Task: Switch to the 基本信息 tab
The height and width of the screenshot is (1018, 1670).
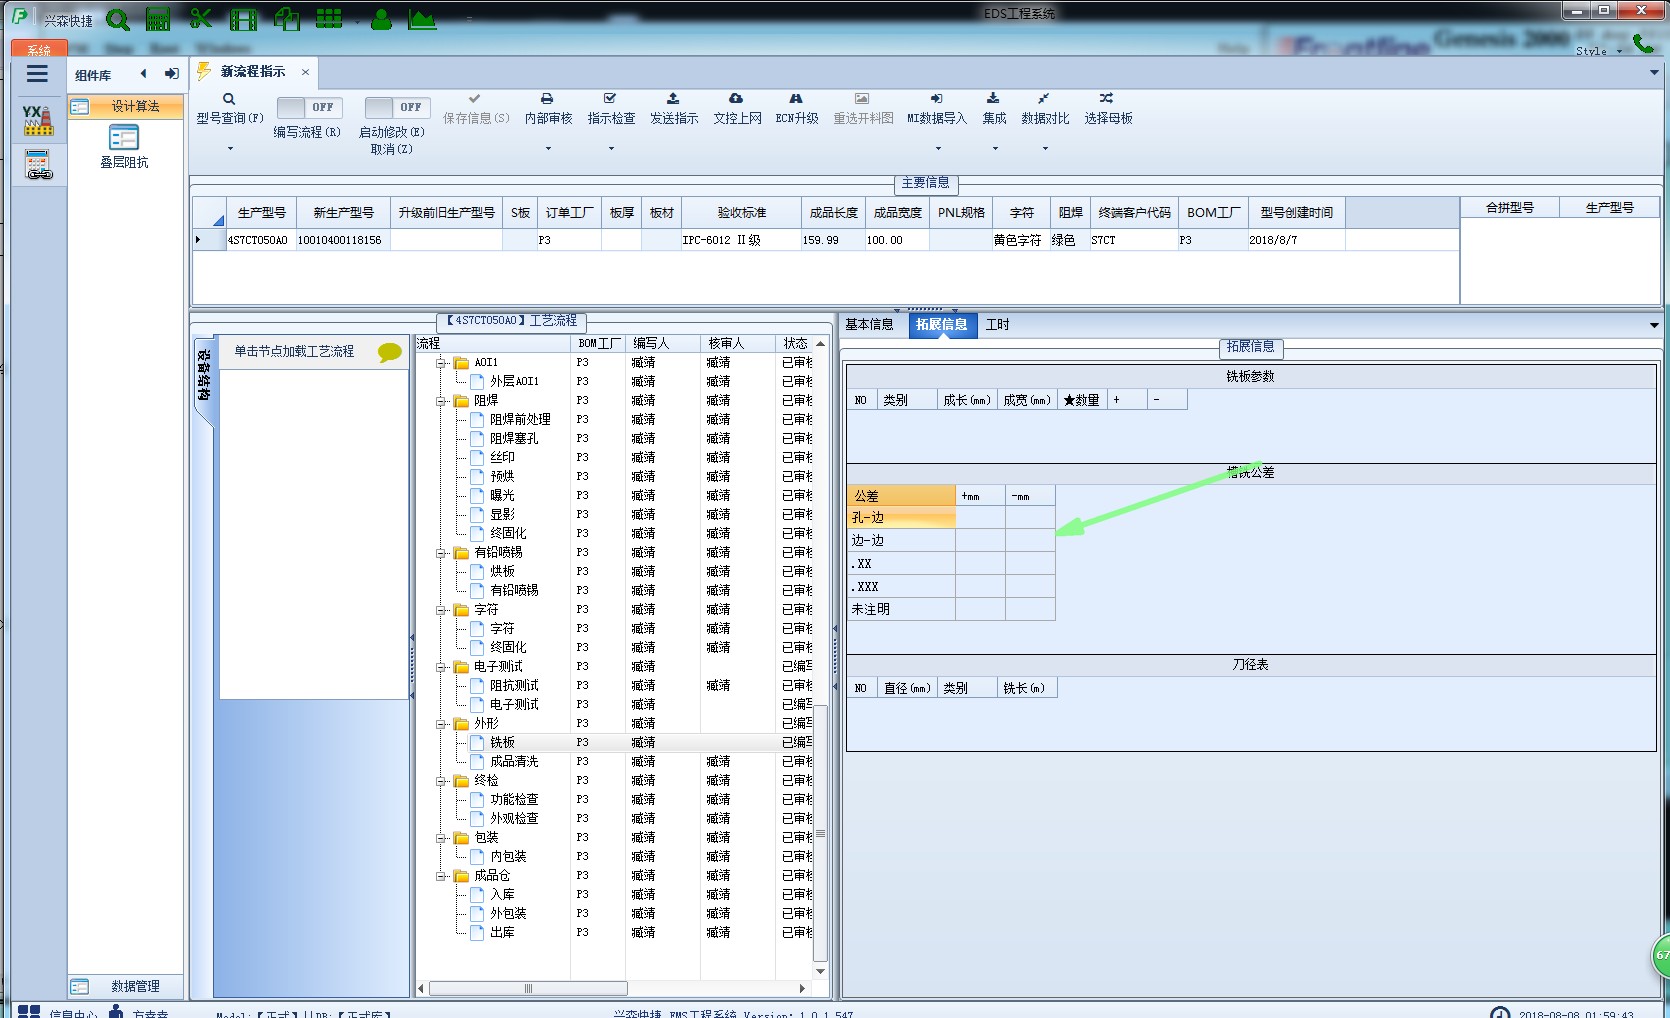Action: click(869, 325)
